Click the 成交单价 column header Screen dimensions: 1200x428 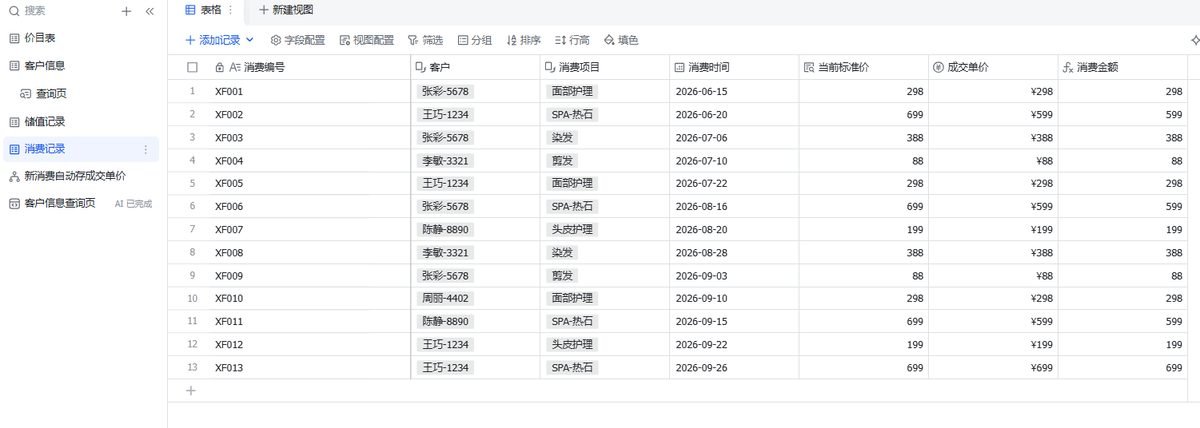pyautogui.click(x=993, y=67)
